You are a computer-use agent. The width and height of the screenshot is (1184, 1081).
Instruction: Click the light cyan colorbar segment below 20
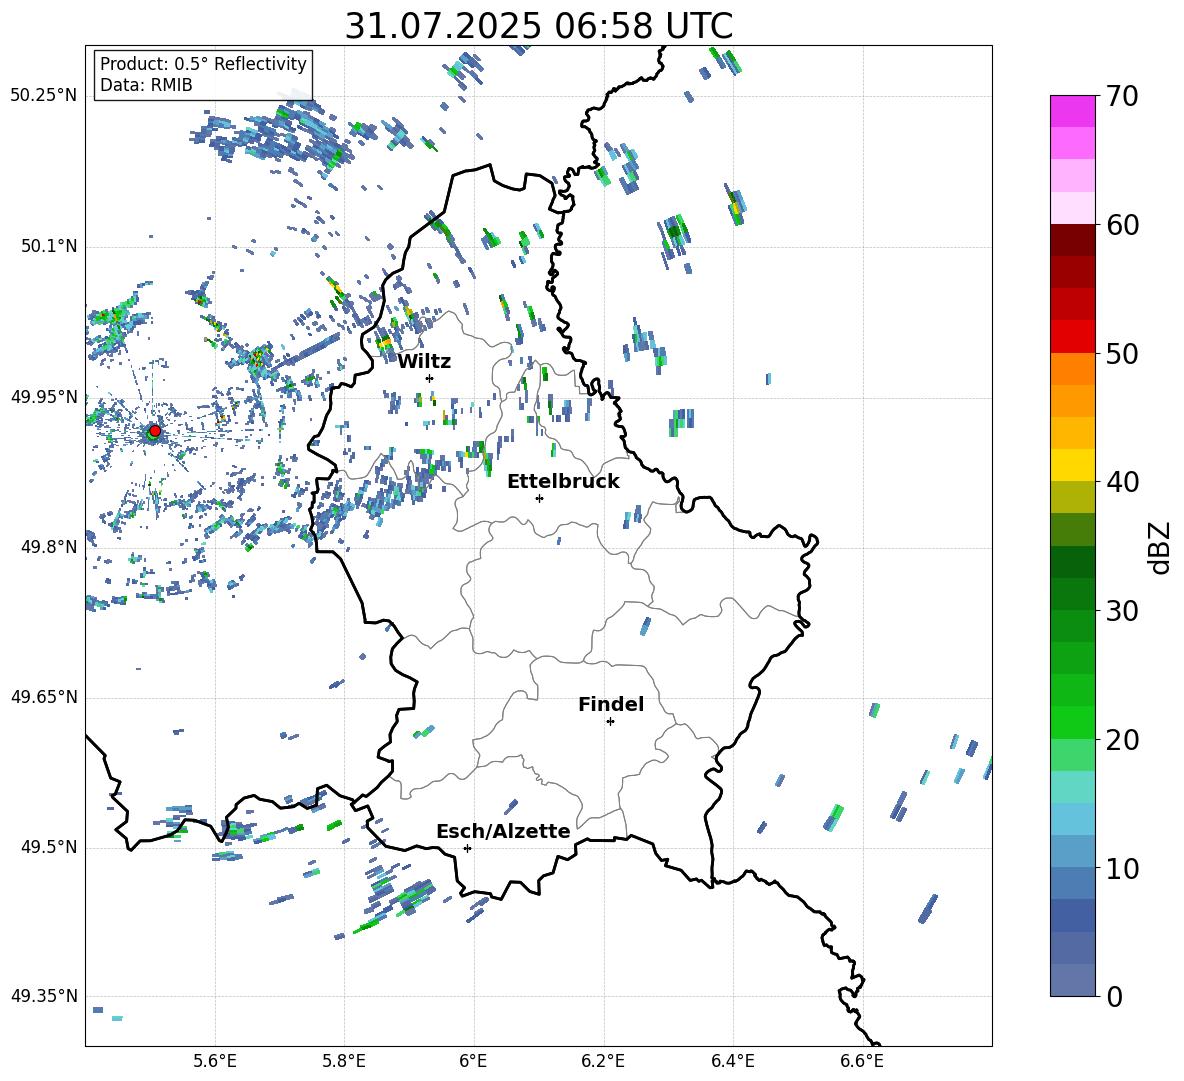(1072, 787)
